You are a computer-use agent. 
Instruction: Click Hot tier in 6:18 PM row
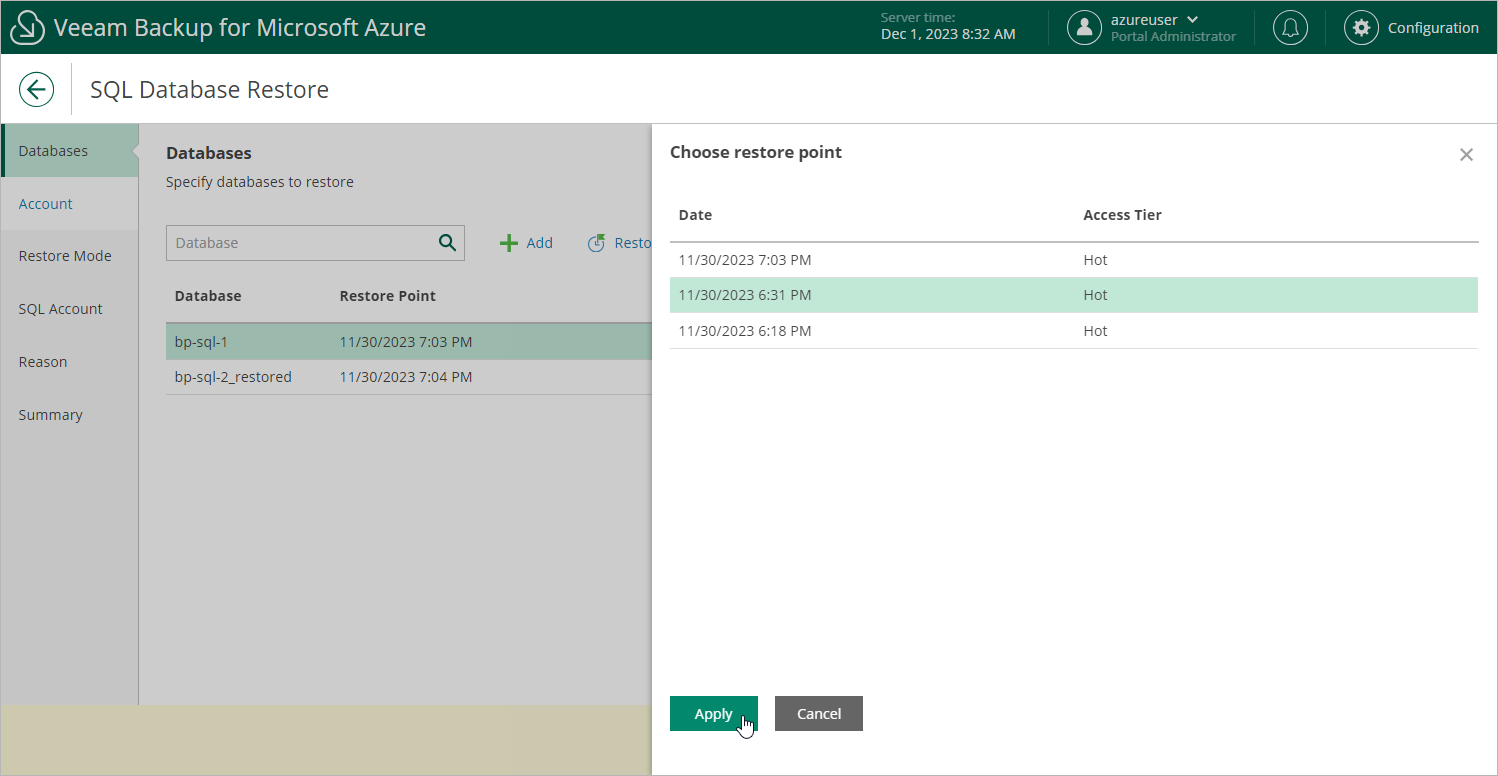coord(1095,331)
